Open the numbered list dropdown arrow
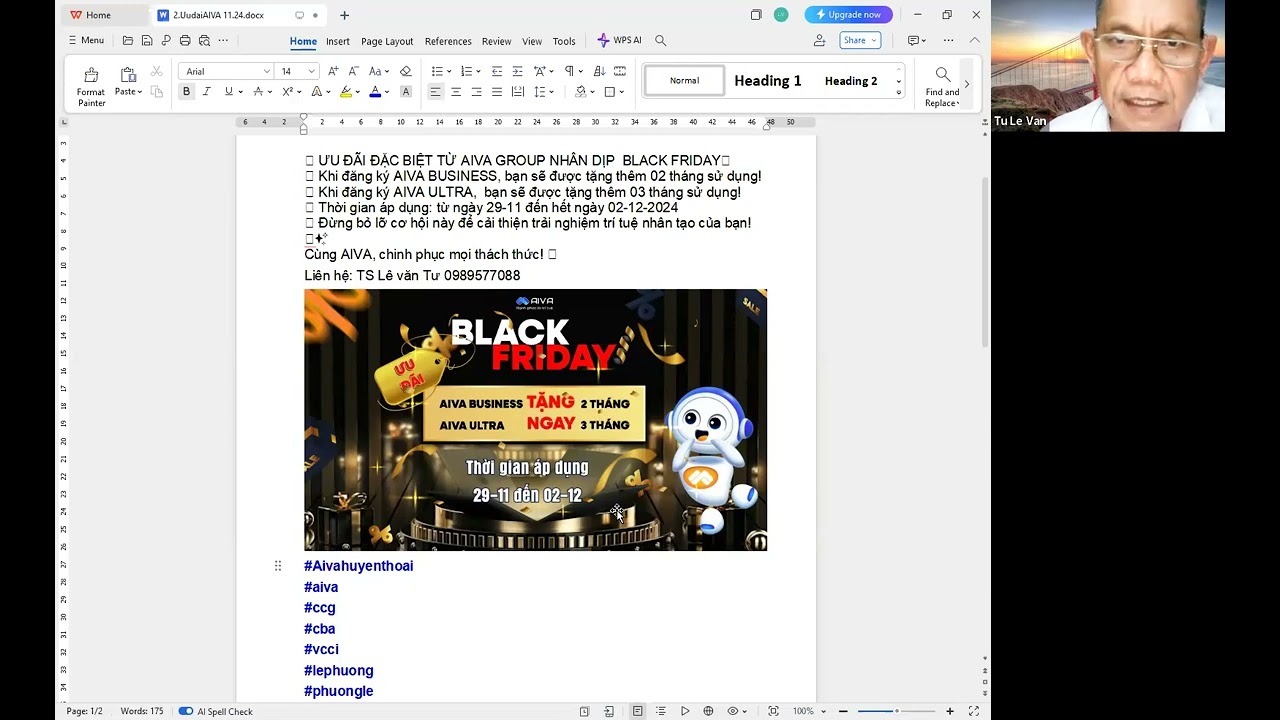Viewport: 1280px width, 720px height. pyautogui.click(x=478, y=72)
